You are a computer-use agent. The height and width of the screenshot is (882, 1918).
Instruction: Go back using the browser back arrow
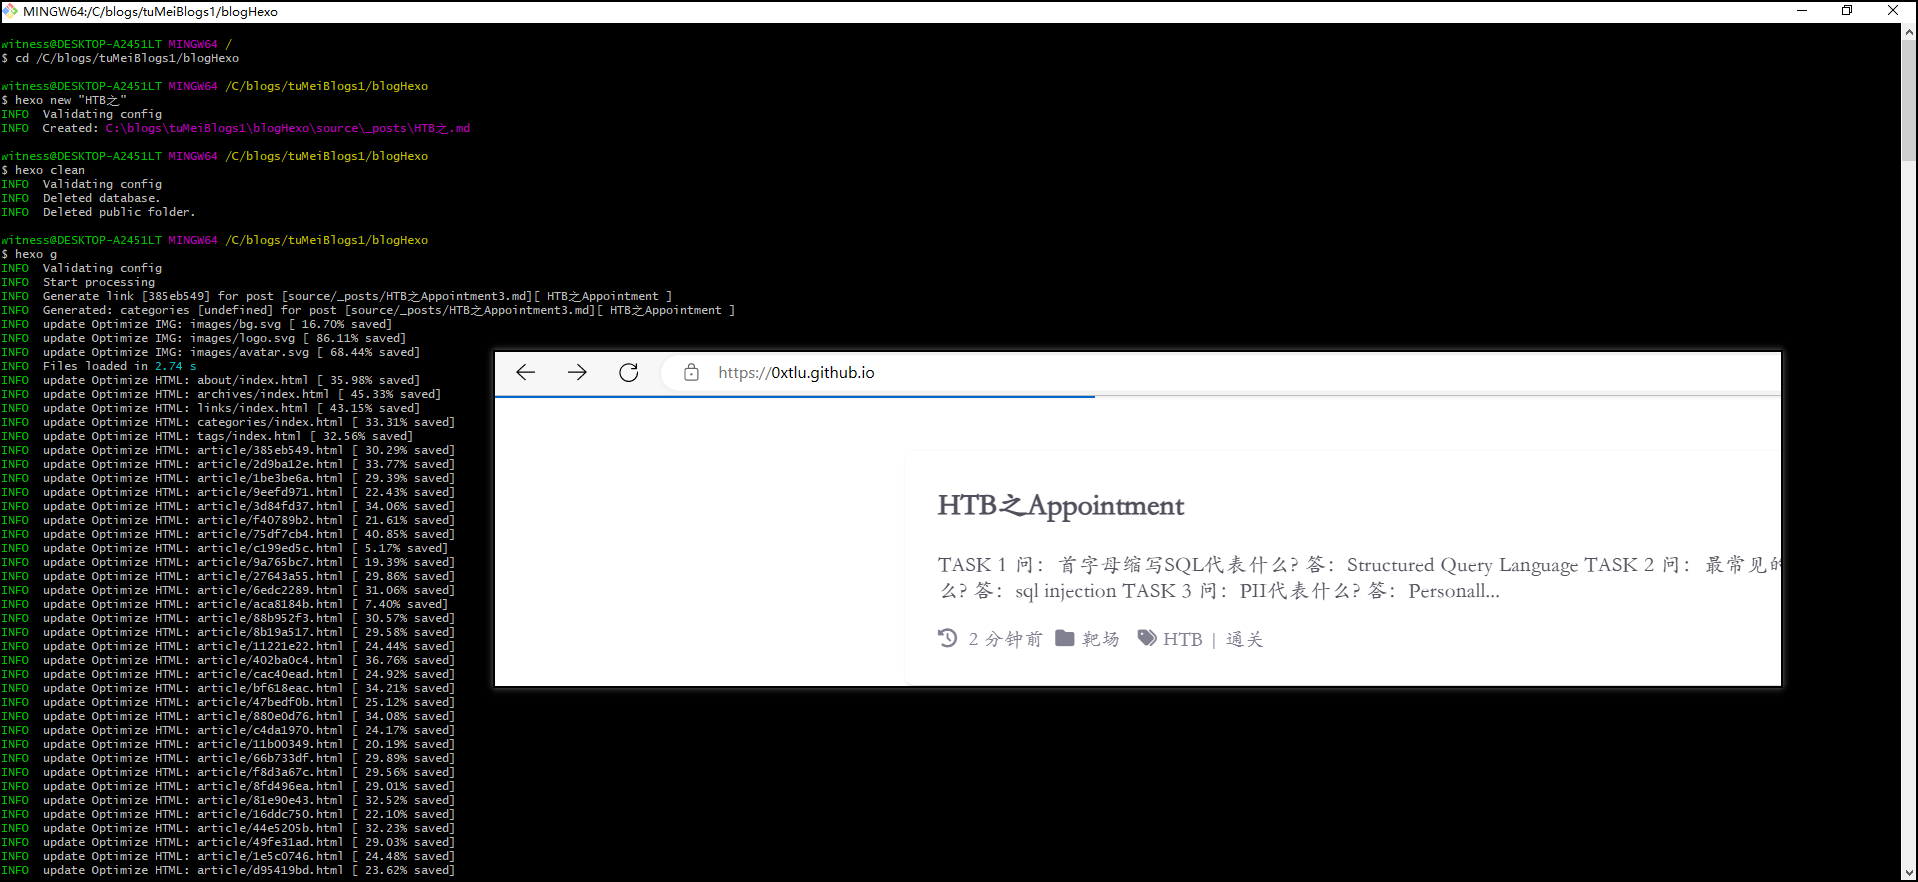click(x=526, y=373)
